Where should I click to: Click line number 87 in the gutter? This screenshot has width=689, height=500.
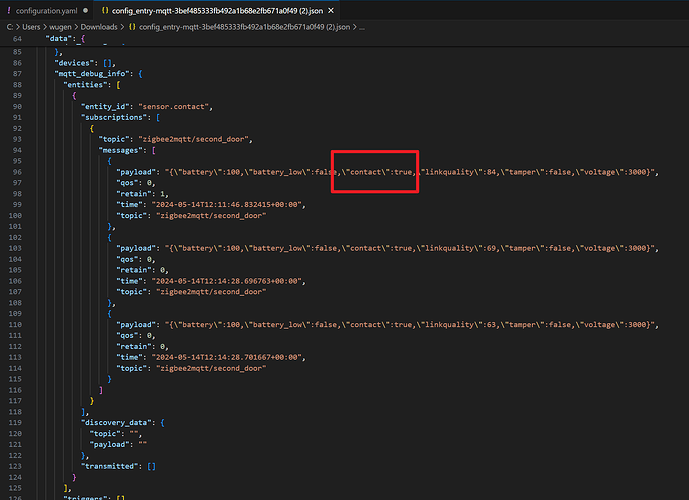tap(17, 74)
